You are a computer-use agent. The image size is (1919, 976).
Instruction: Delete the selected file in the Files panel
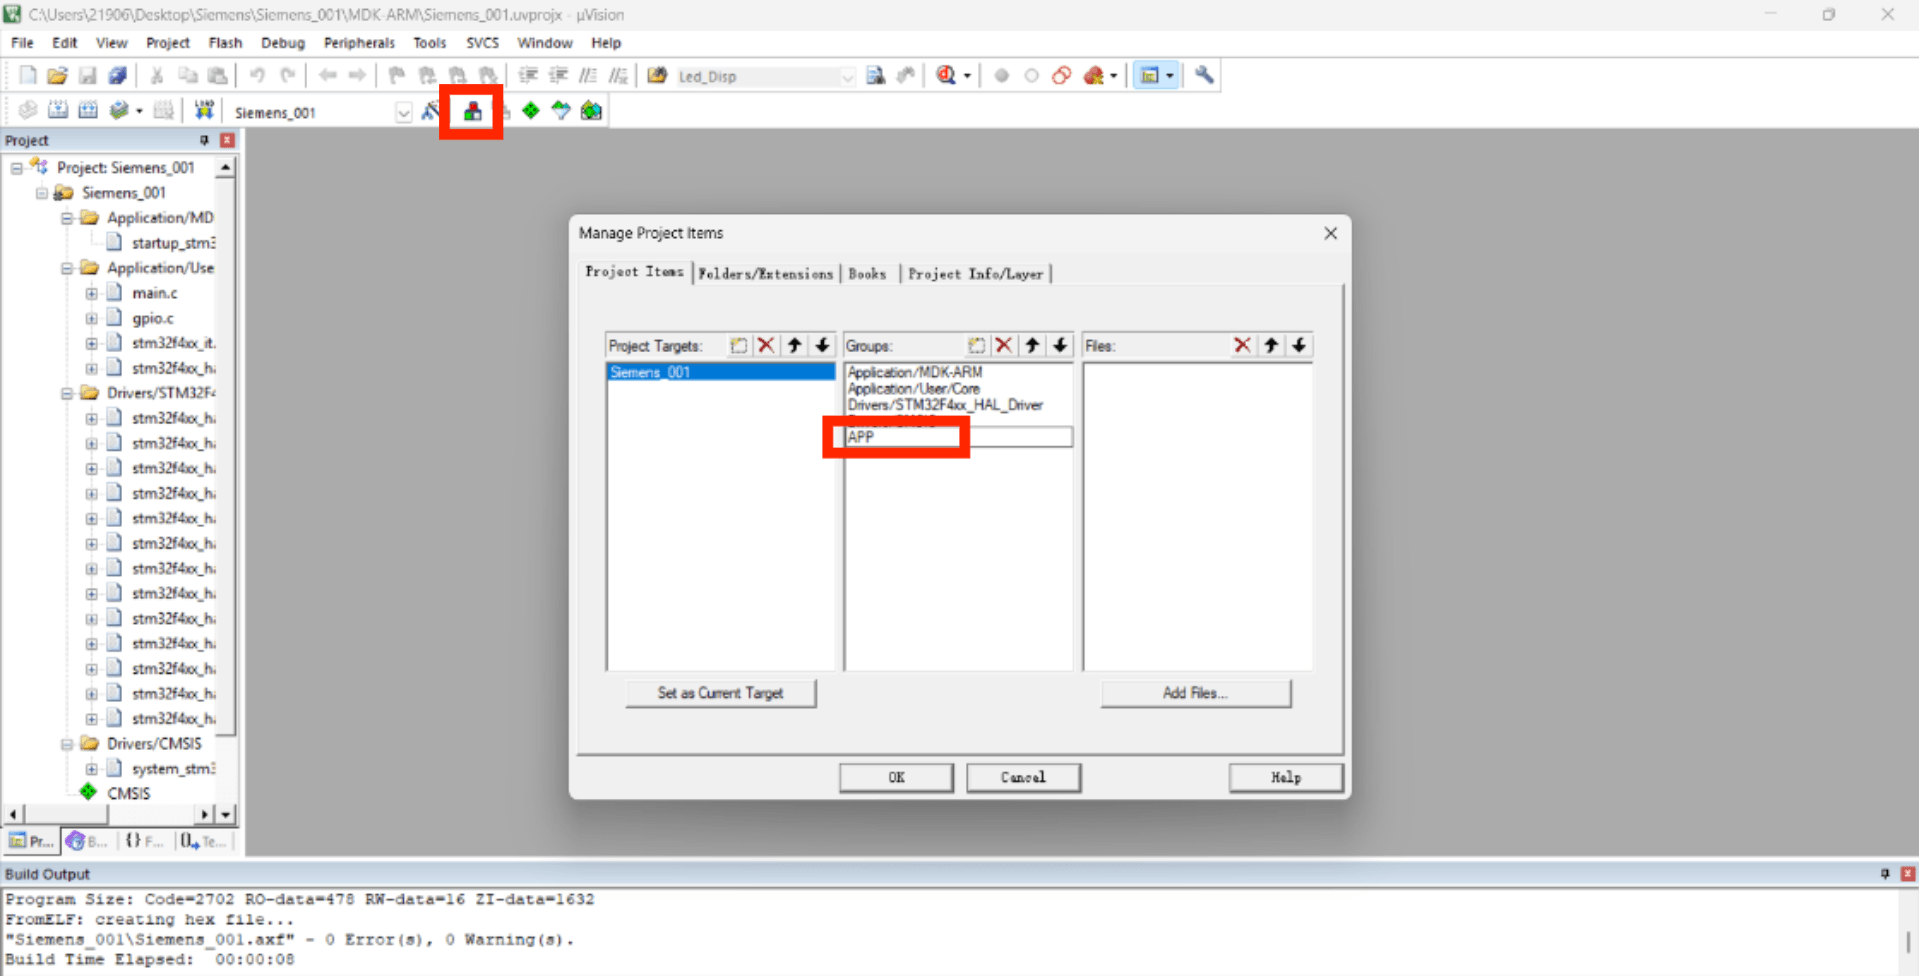[x=1242, y=345]
